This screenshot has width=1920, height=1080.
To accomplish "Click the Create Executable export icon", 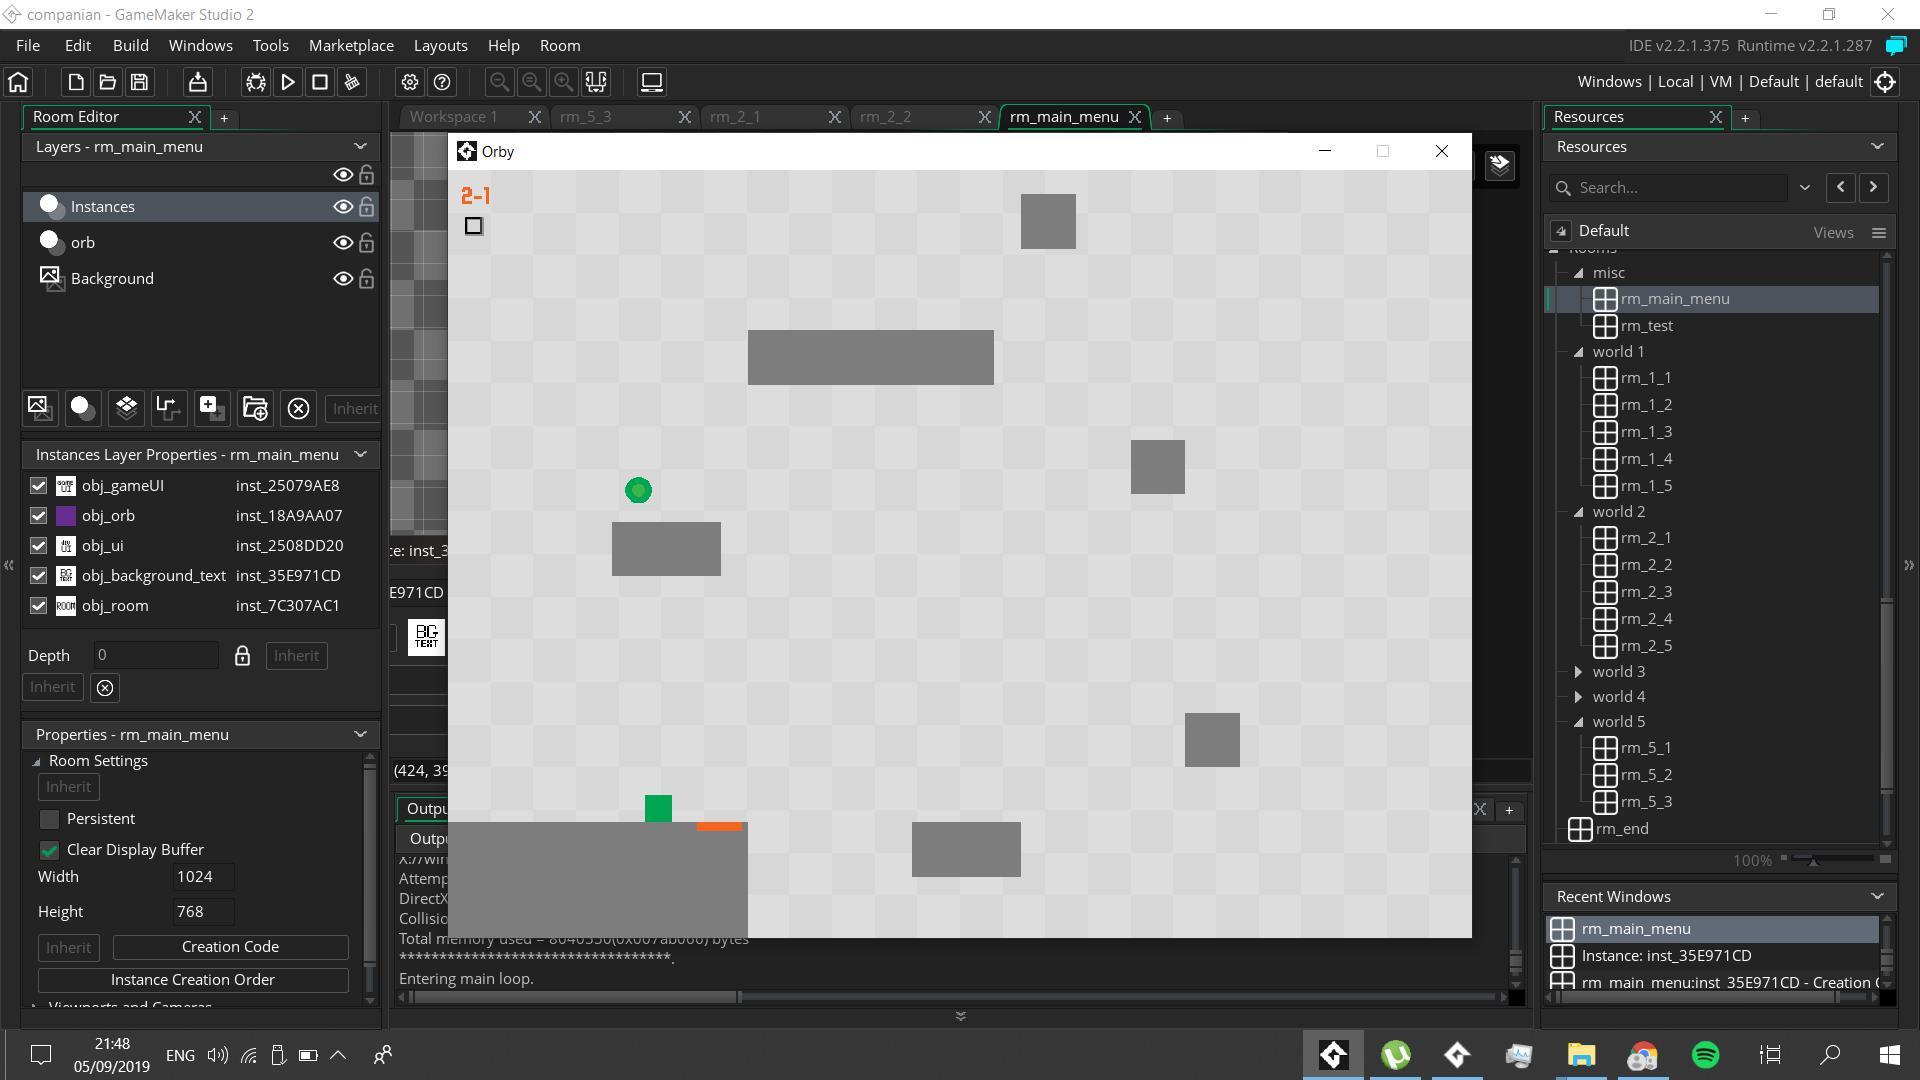I will (198, 82).
